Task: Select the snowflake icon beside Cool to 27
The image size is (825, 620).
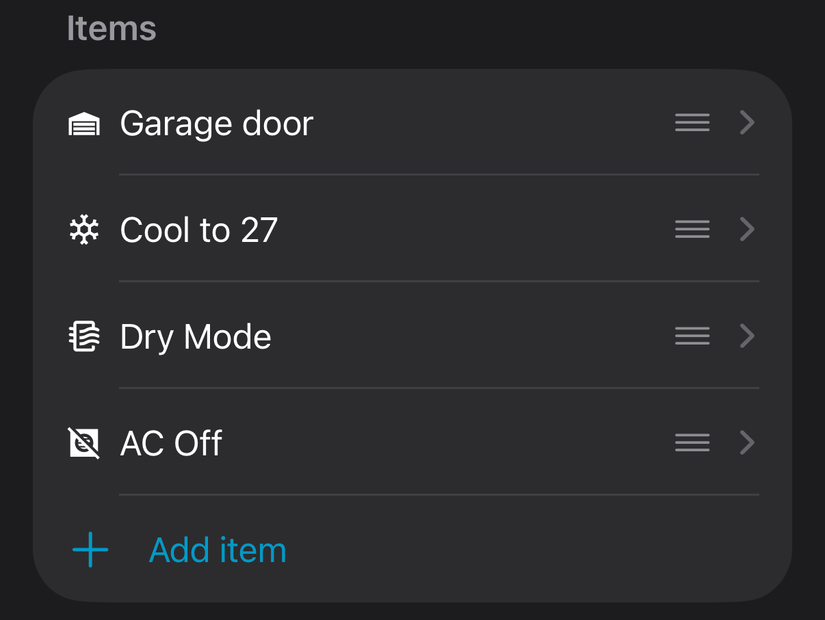Action: pos(84,229)
